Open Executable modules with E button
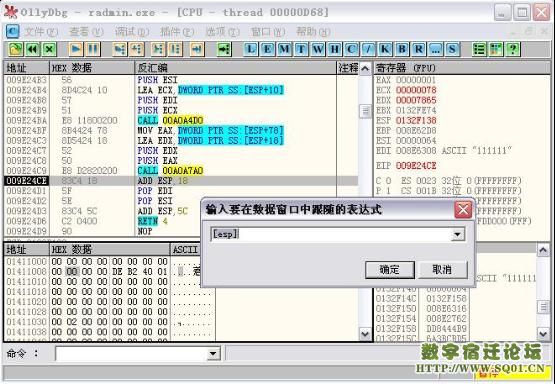Viewport: 555px width, 384px height. (267, 49)
